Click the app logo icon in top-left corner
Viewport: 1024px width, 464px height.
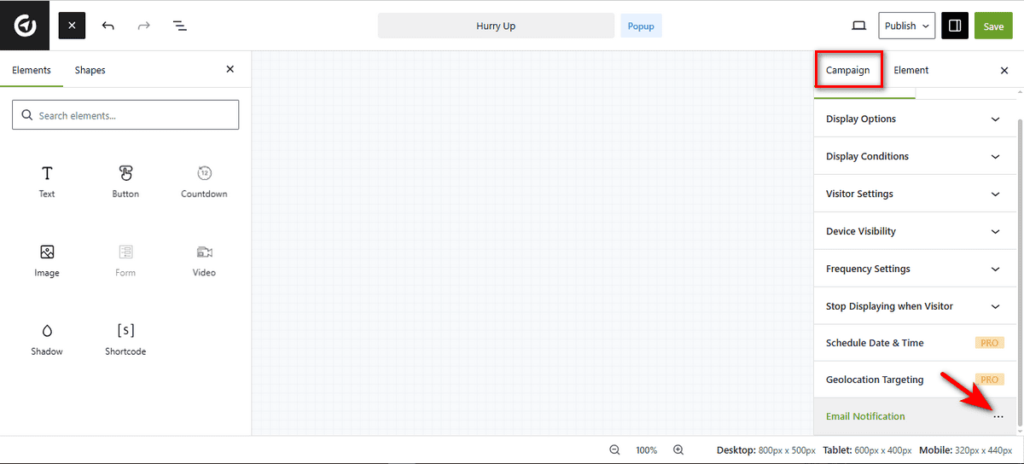[25, 26]
